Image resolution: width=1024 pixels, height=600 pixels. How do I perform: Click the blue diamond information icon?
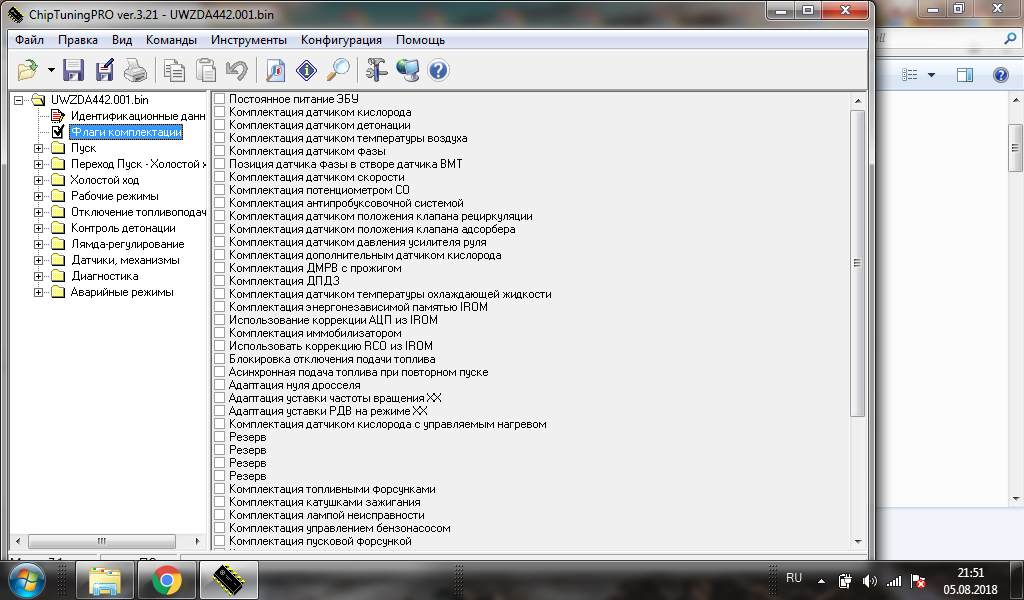click(x=307, y=70)
